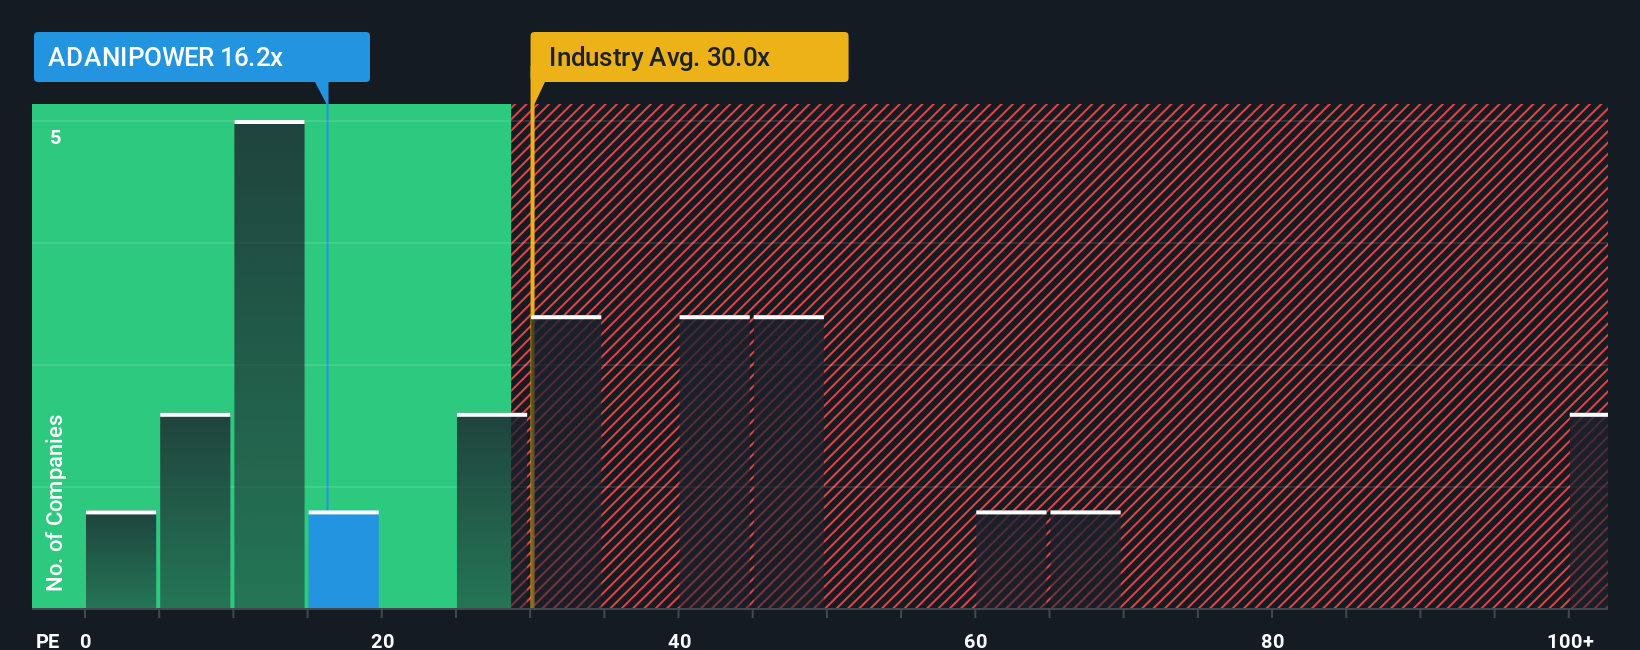
Task: Select the bar at PE 40-45
Action: point(715,462)
